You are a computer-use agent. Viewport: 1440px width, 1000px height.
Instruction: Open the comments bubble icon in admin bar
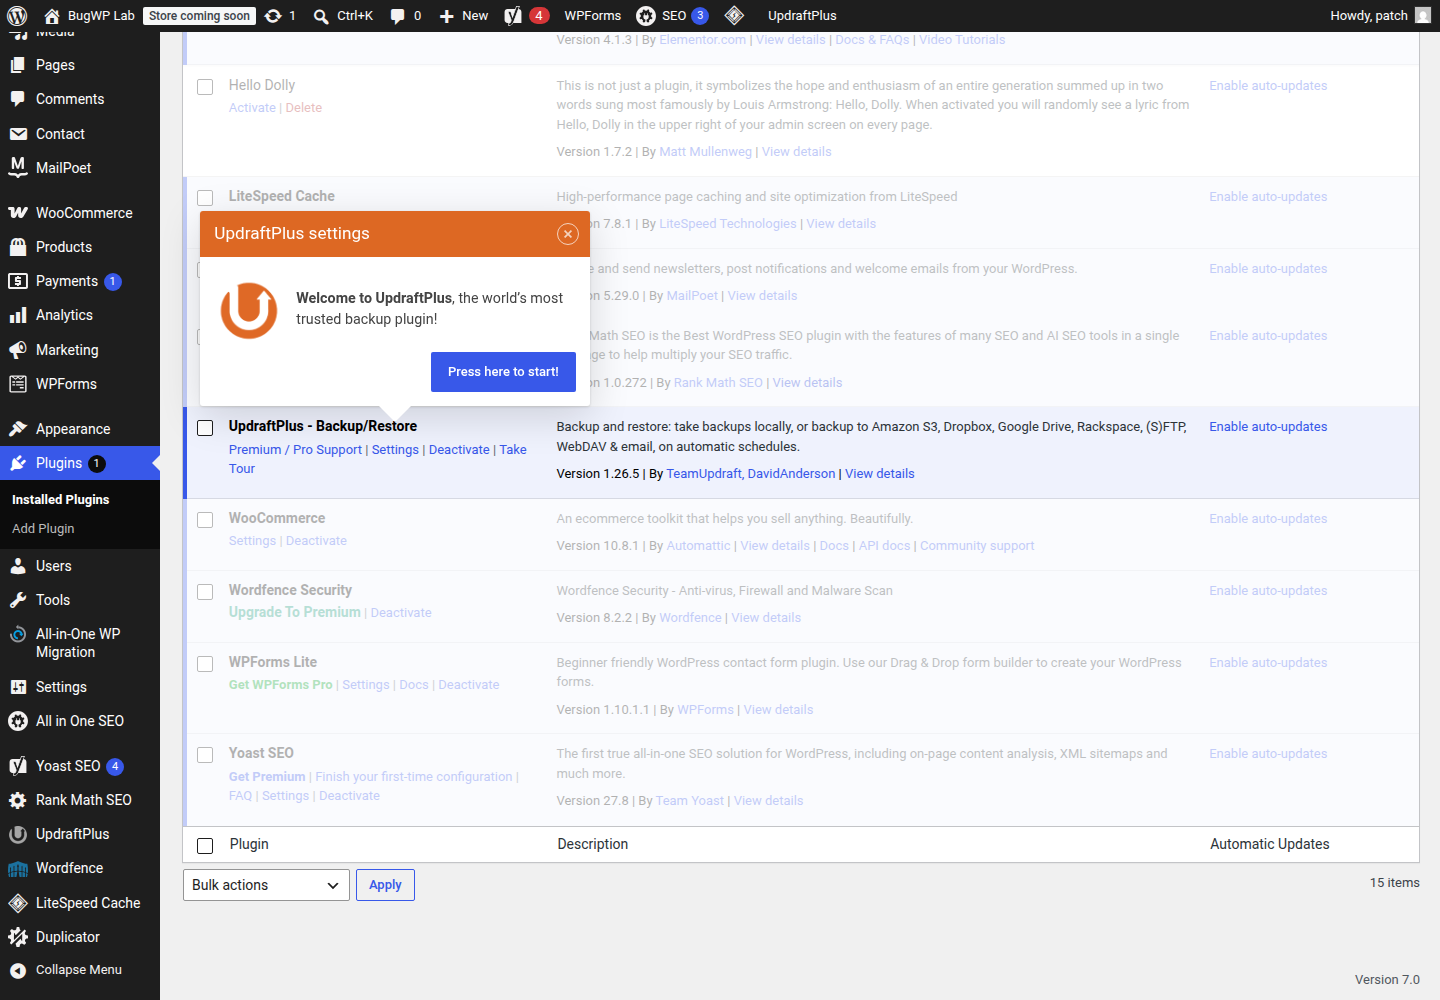pyautogui.click(x=397, y=16)
